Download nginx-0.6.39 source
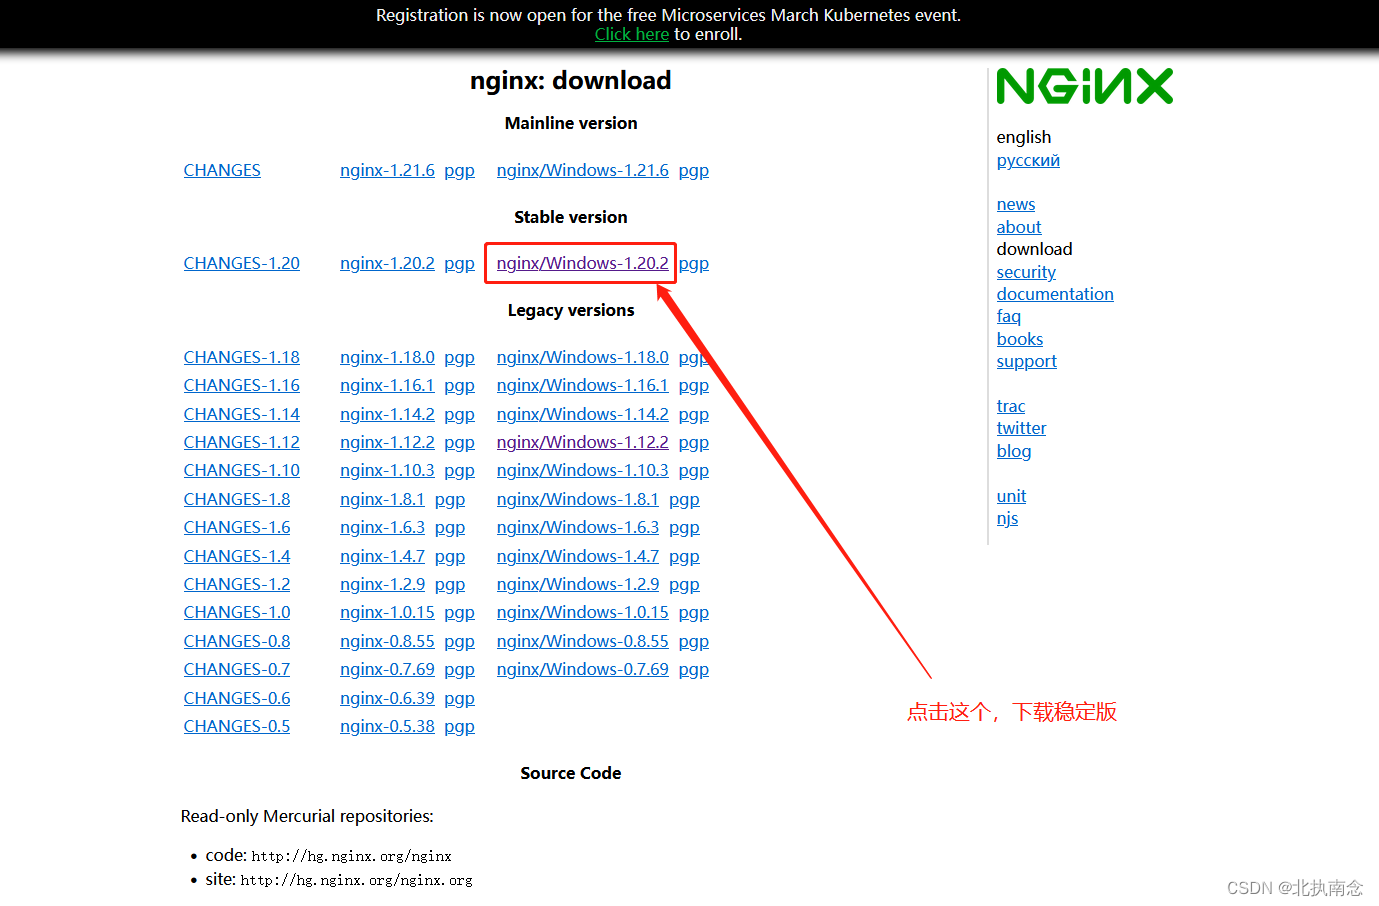1379x906 pixels. pos(387,698)
